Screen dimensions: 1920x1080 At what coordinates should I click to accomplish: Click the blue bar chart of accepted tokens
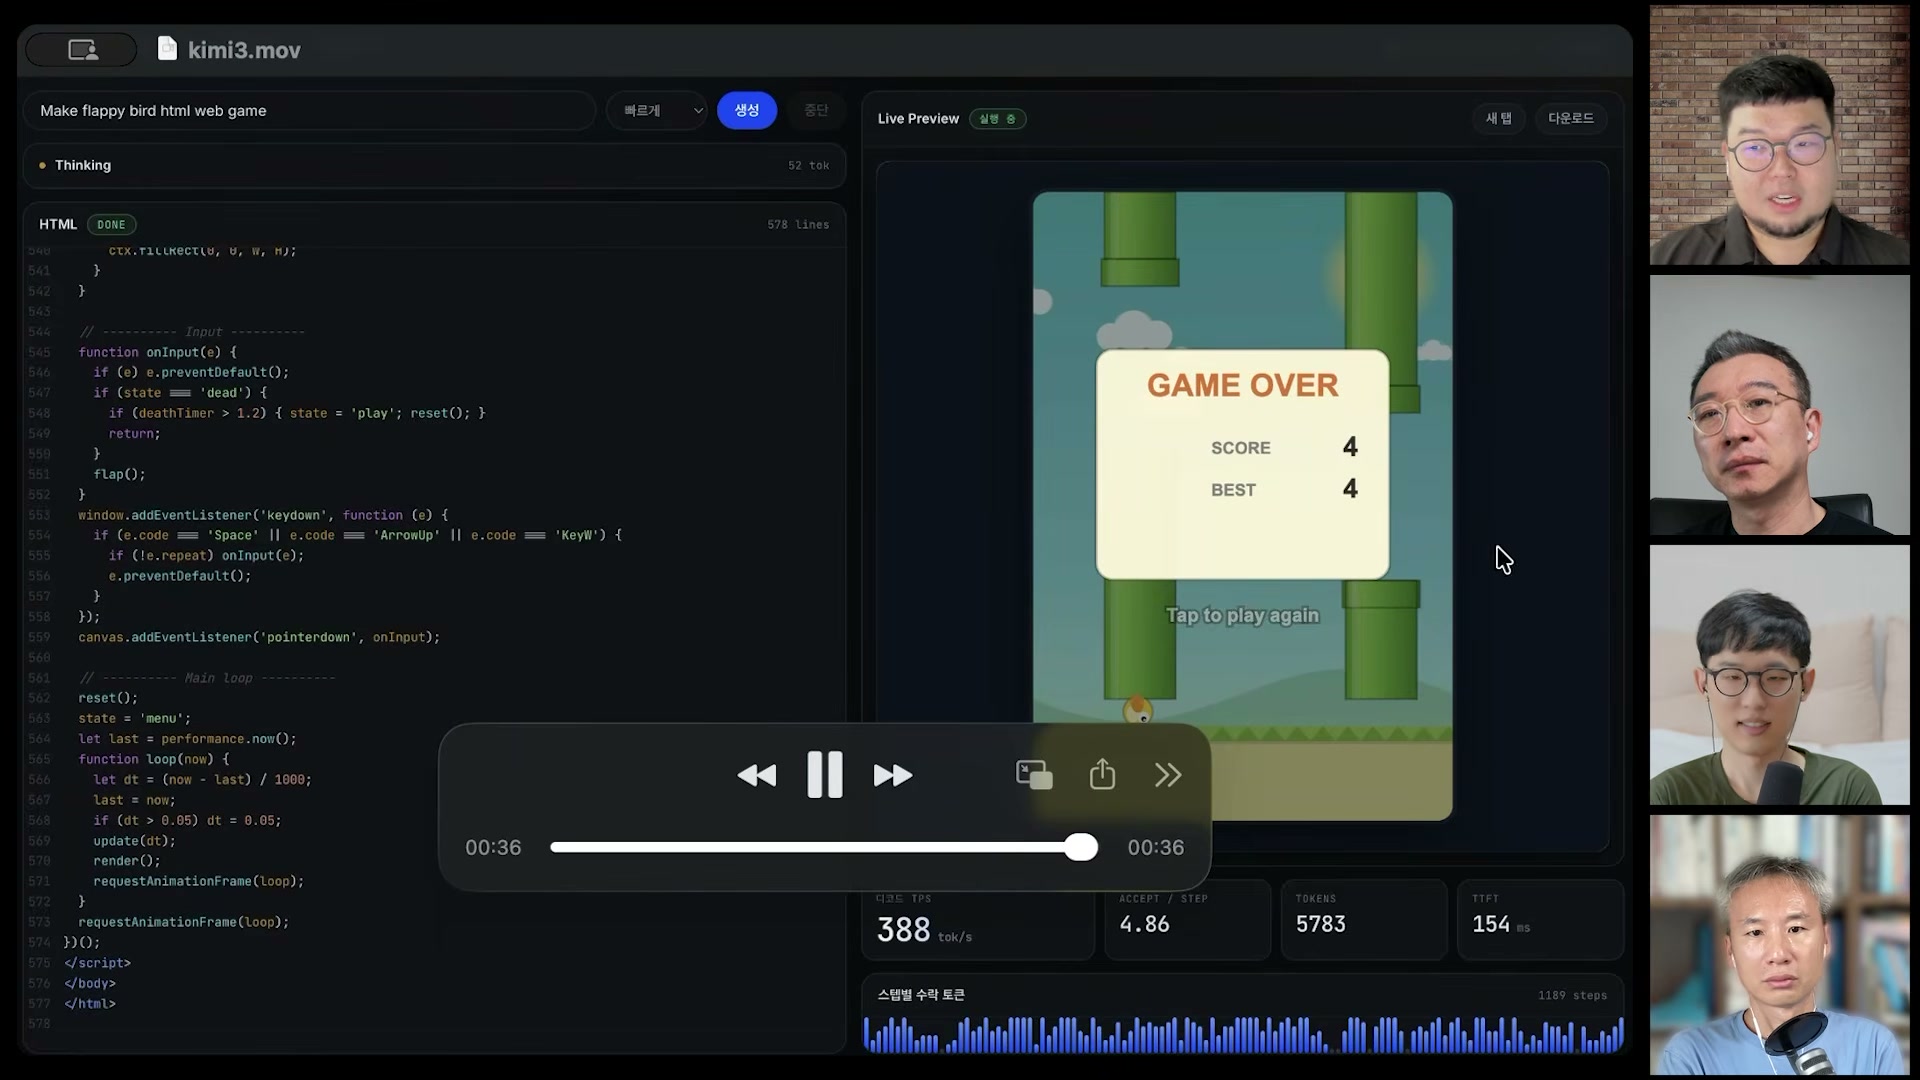[1243, 1034]
